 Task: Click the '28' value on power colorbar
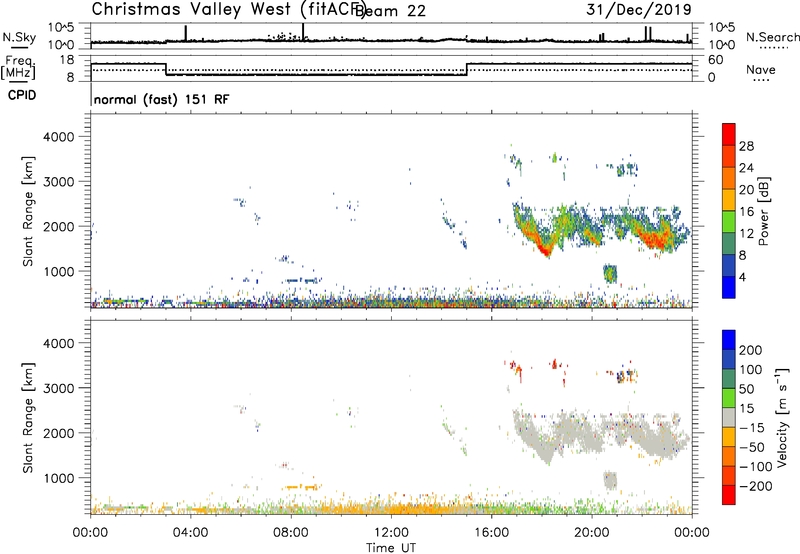tap(746, 146)
